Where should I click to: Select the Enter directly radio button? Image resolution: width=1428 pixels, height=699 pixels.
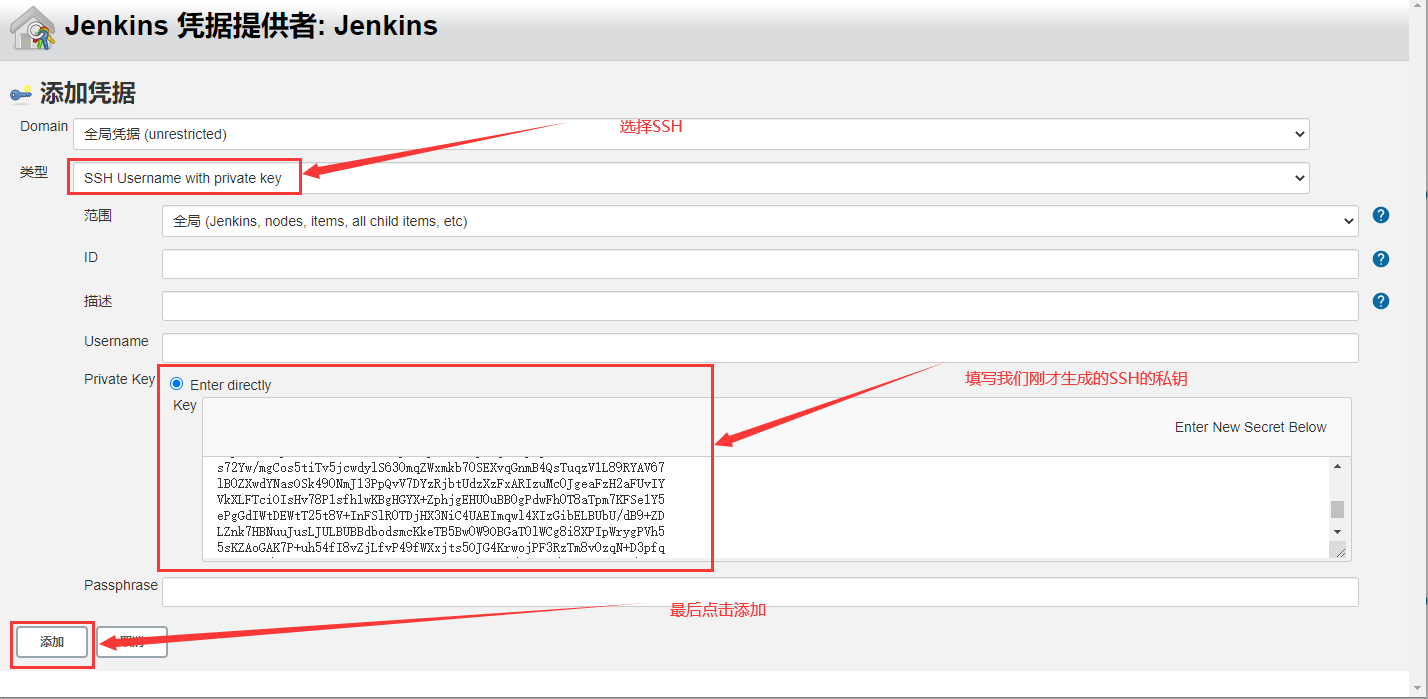[177, 384]
